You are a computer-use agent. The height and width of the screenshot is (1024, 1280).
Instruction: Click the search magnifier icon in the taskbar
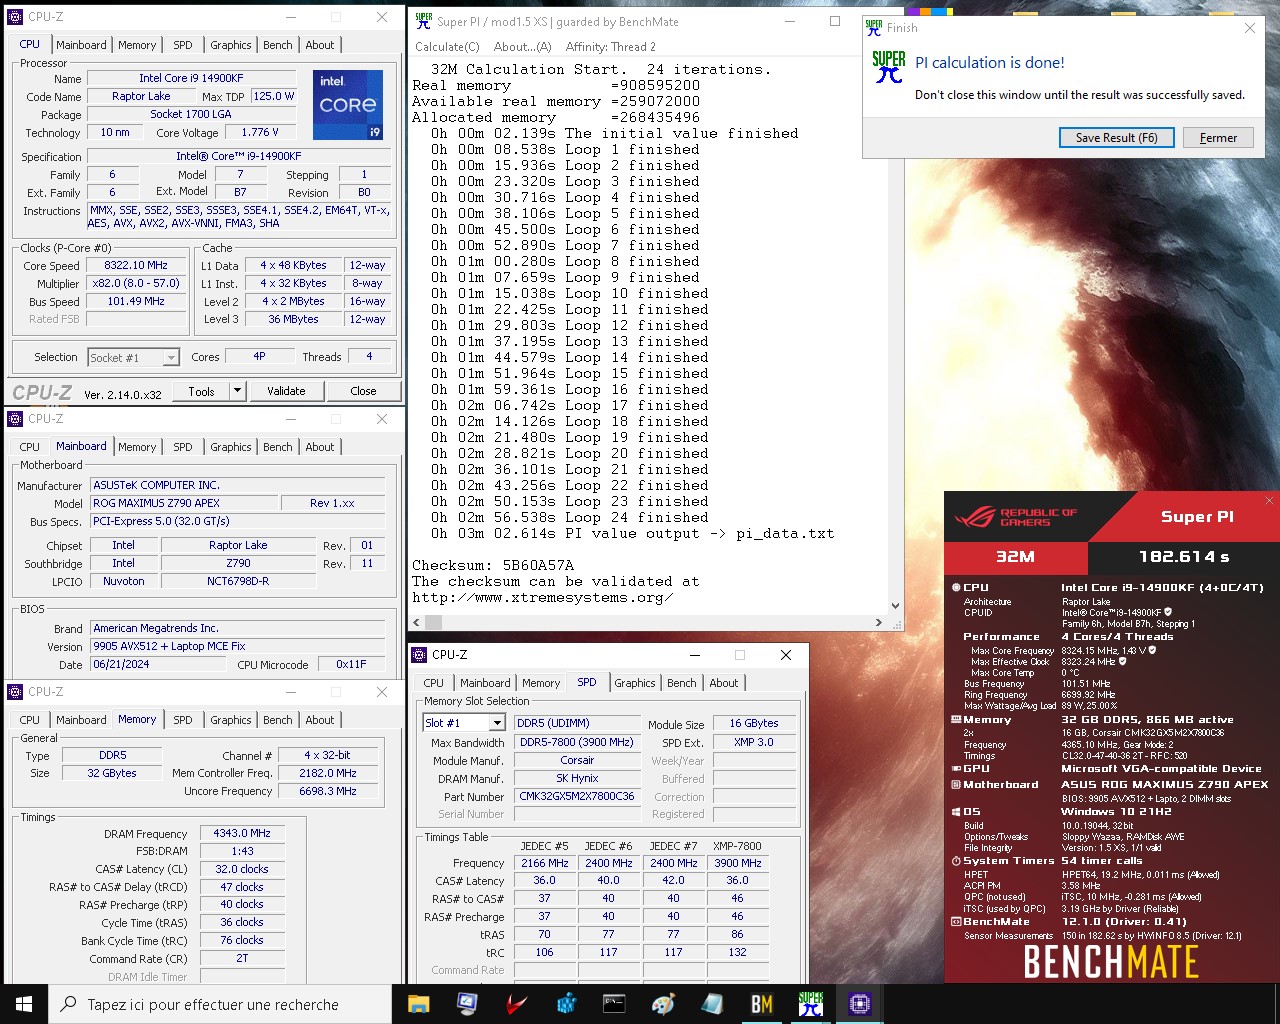pyautogui.click(x=69, y=1004)
